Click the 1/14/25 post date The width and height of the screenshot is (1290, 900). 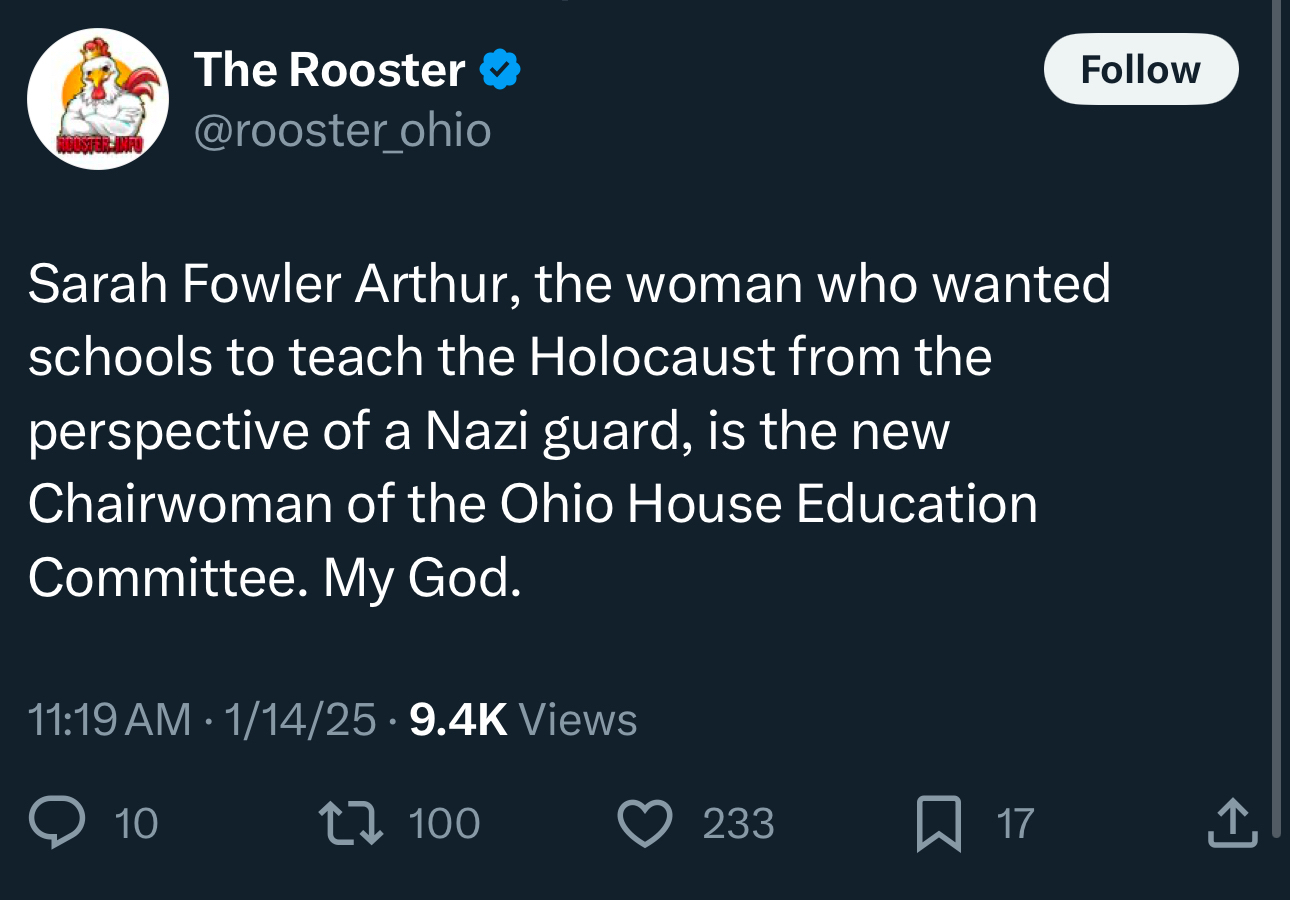tap(300, 720)
